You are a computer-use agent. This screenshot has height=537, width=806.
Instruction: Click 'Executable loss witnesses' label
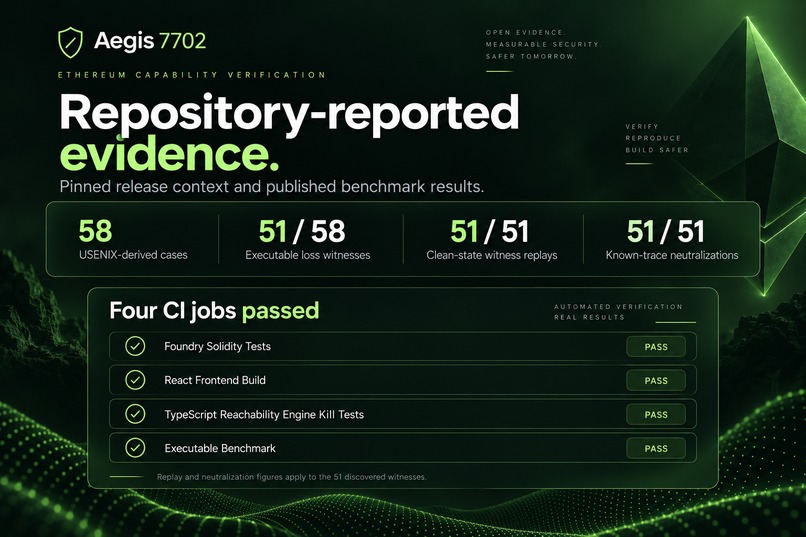[307, 255]
